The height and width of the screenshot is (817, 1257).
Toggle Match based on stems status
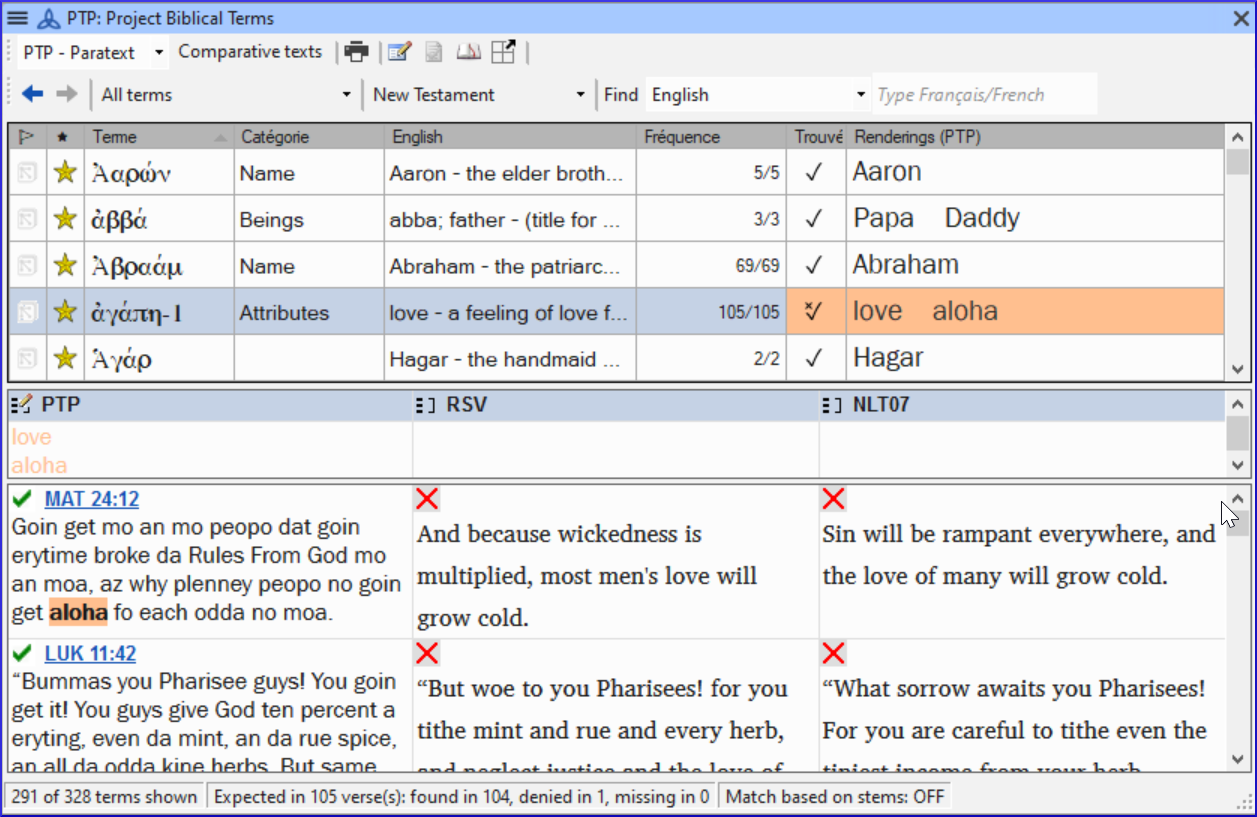coord(833,797)
